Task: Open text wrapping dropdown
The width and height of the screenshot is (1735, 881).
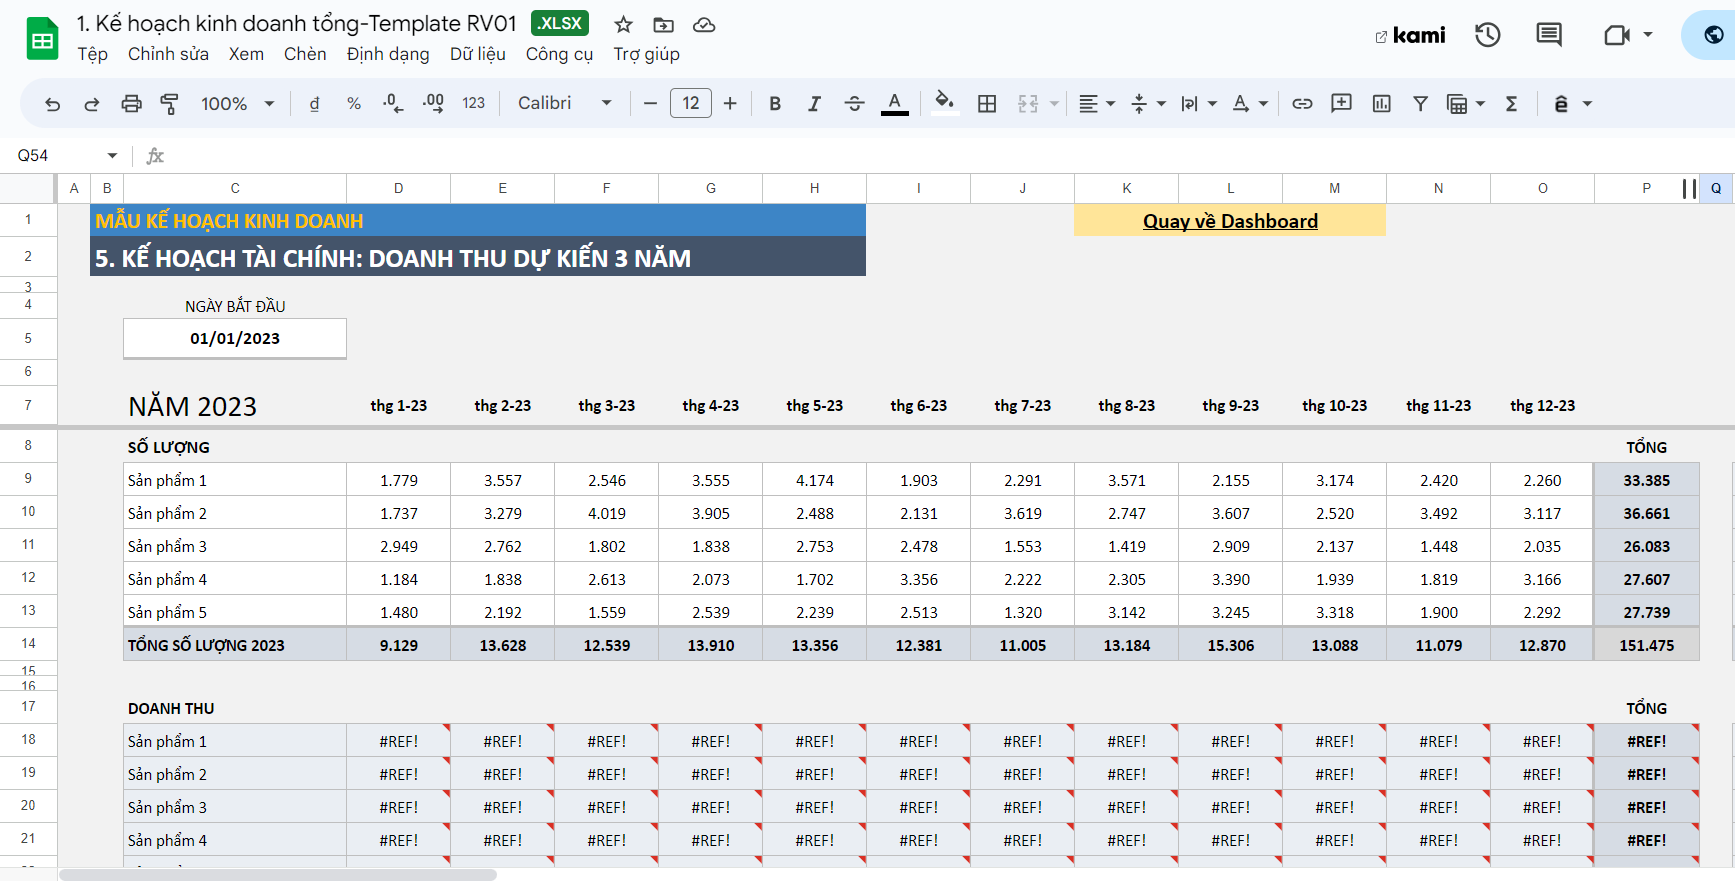Action: point(1199,104)
